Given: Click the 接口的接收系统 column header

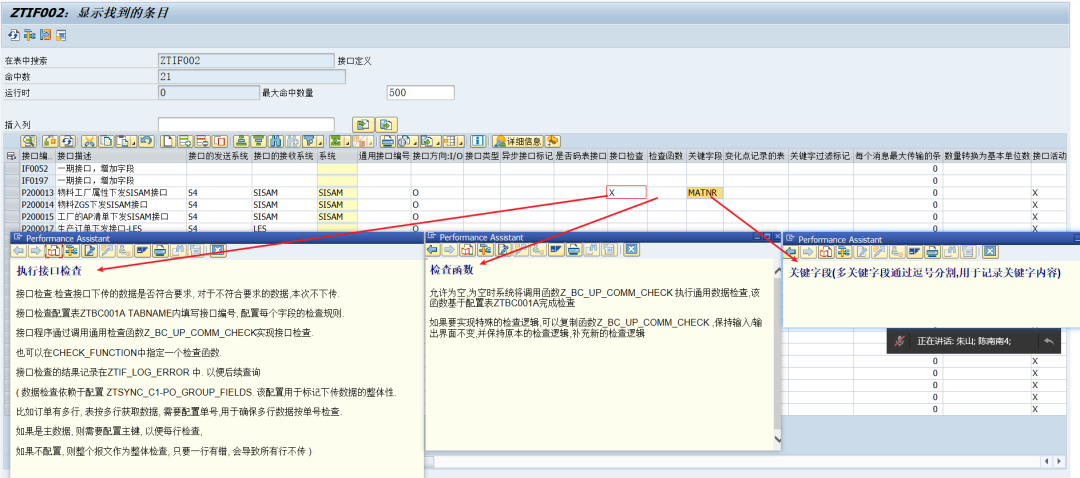Looking at the screenshot, I should (283, 157).
